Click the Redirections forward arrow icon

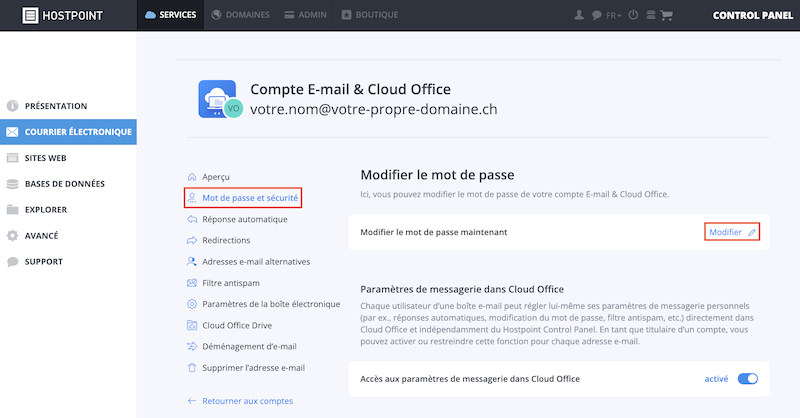pyautogui.click(x=192, y=240)
